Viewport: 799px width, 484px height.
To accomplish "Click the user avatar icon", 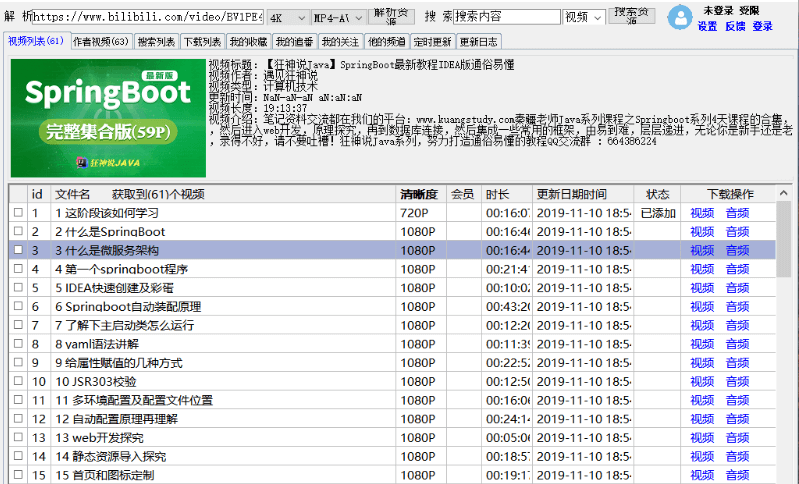I will [680, 17].
